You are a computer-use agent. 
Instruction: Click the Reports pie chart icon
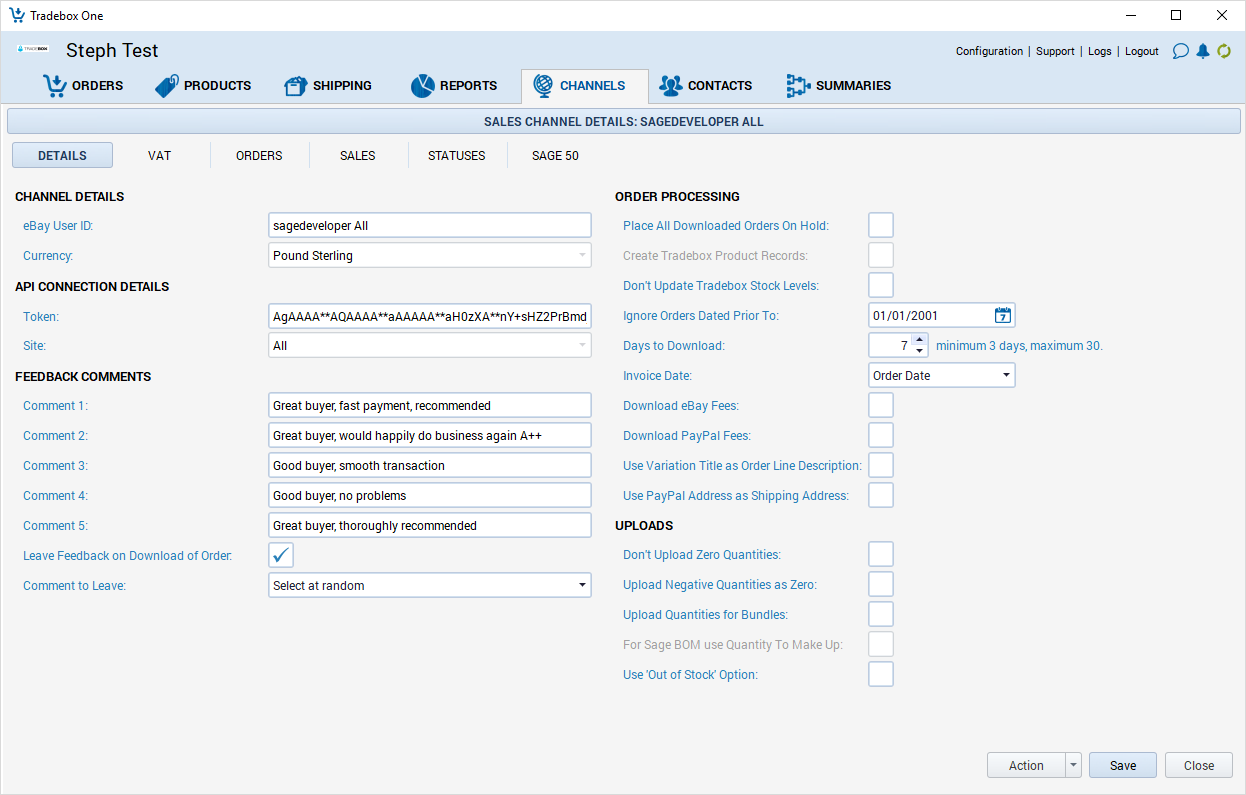pos(422,86)
